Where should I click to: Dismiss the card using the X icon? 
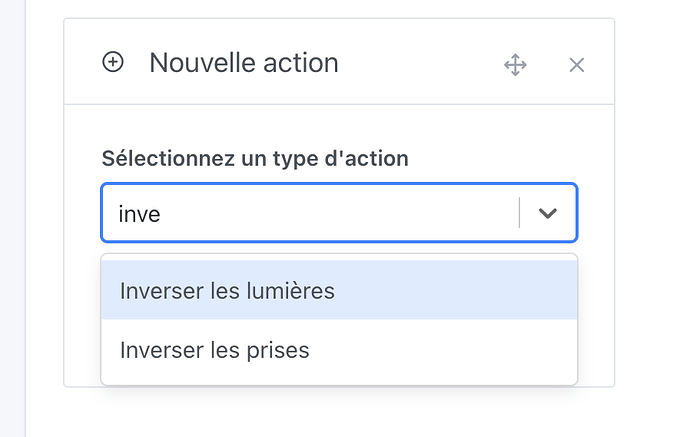click(x=576, y=65)
